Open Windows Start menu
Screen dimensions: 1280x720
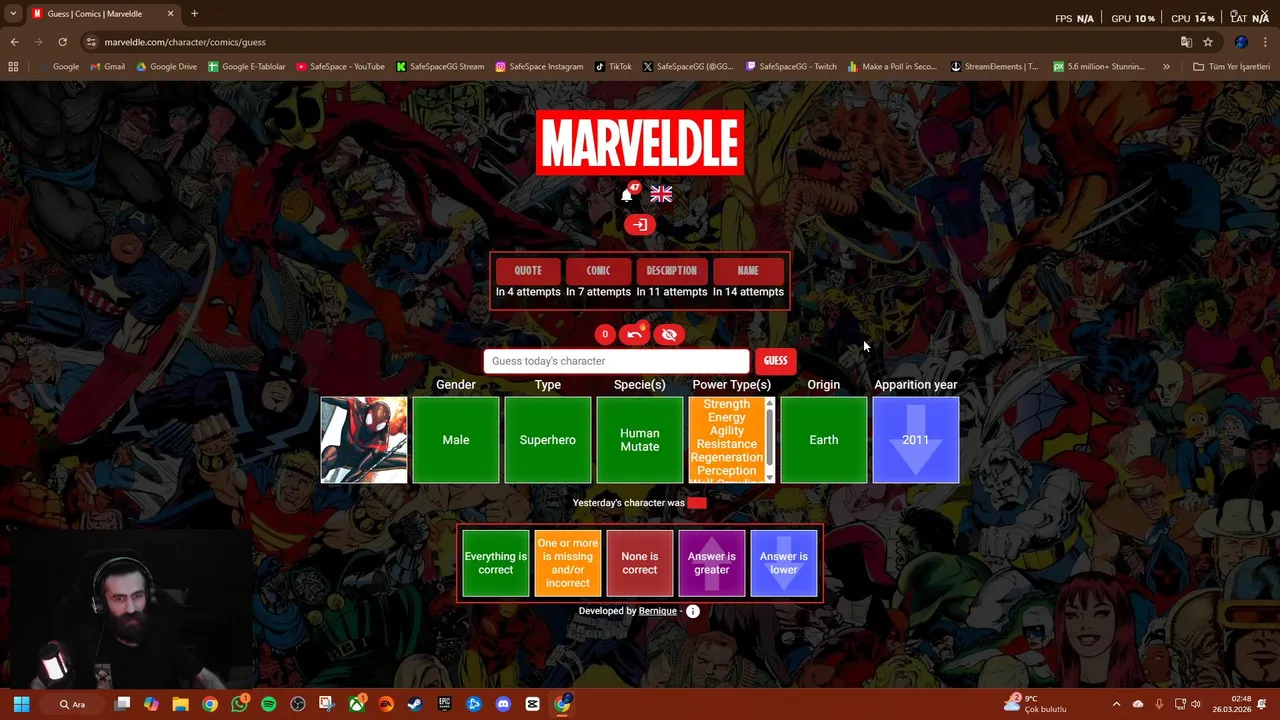21,704
